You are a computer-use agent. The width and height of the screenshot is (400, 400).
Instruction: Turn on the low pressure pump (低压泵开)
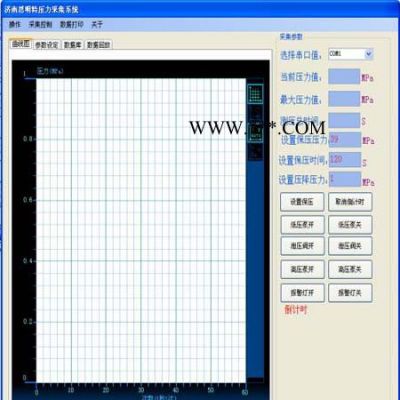click(x=302, y=225)
